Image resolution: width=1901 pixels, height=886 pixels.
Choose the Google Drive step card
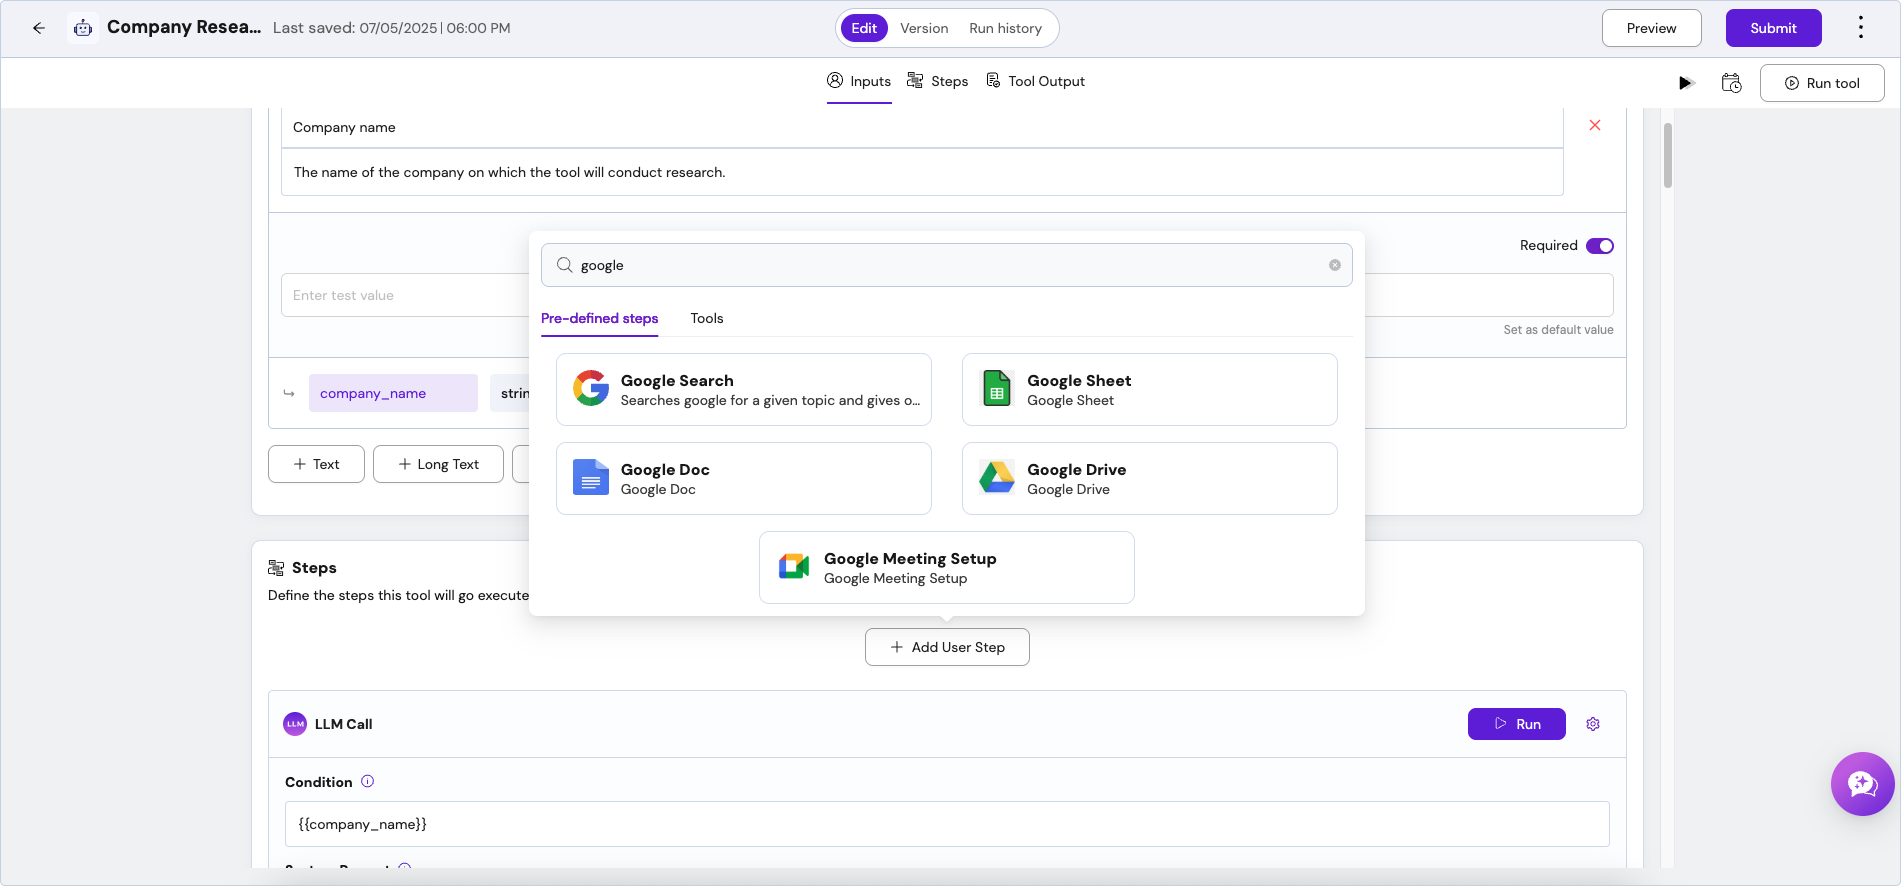pos(1150,478)
